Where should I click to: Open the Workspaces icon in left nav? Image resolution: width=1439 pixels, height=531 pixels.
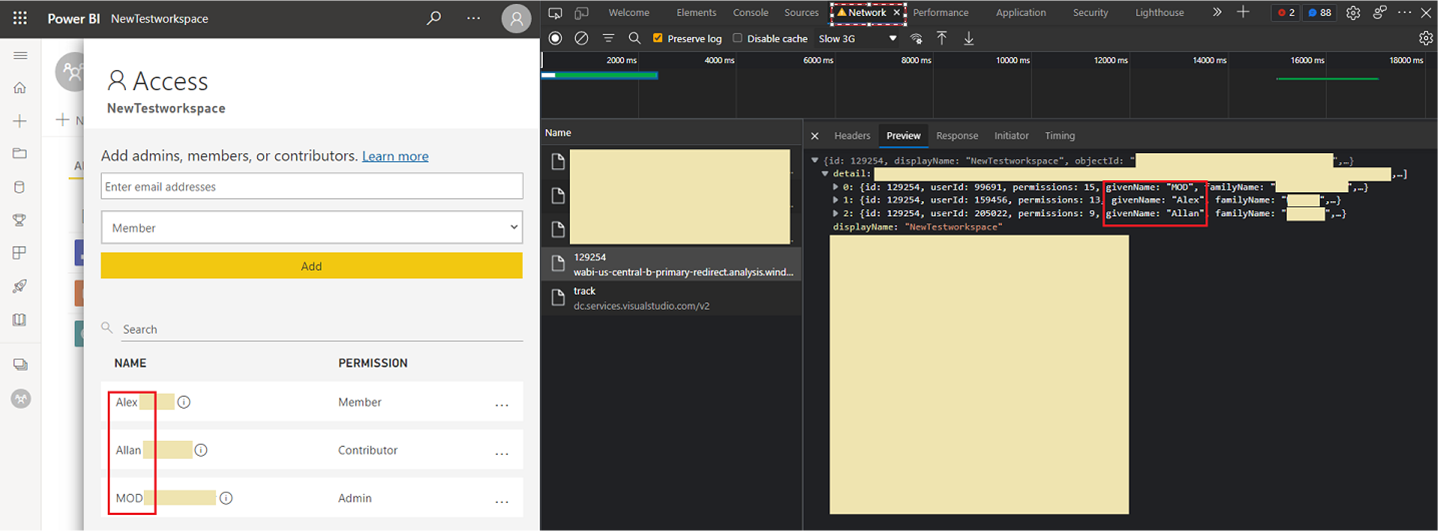pyautogui.click(x=19, y=365)
